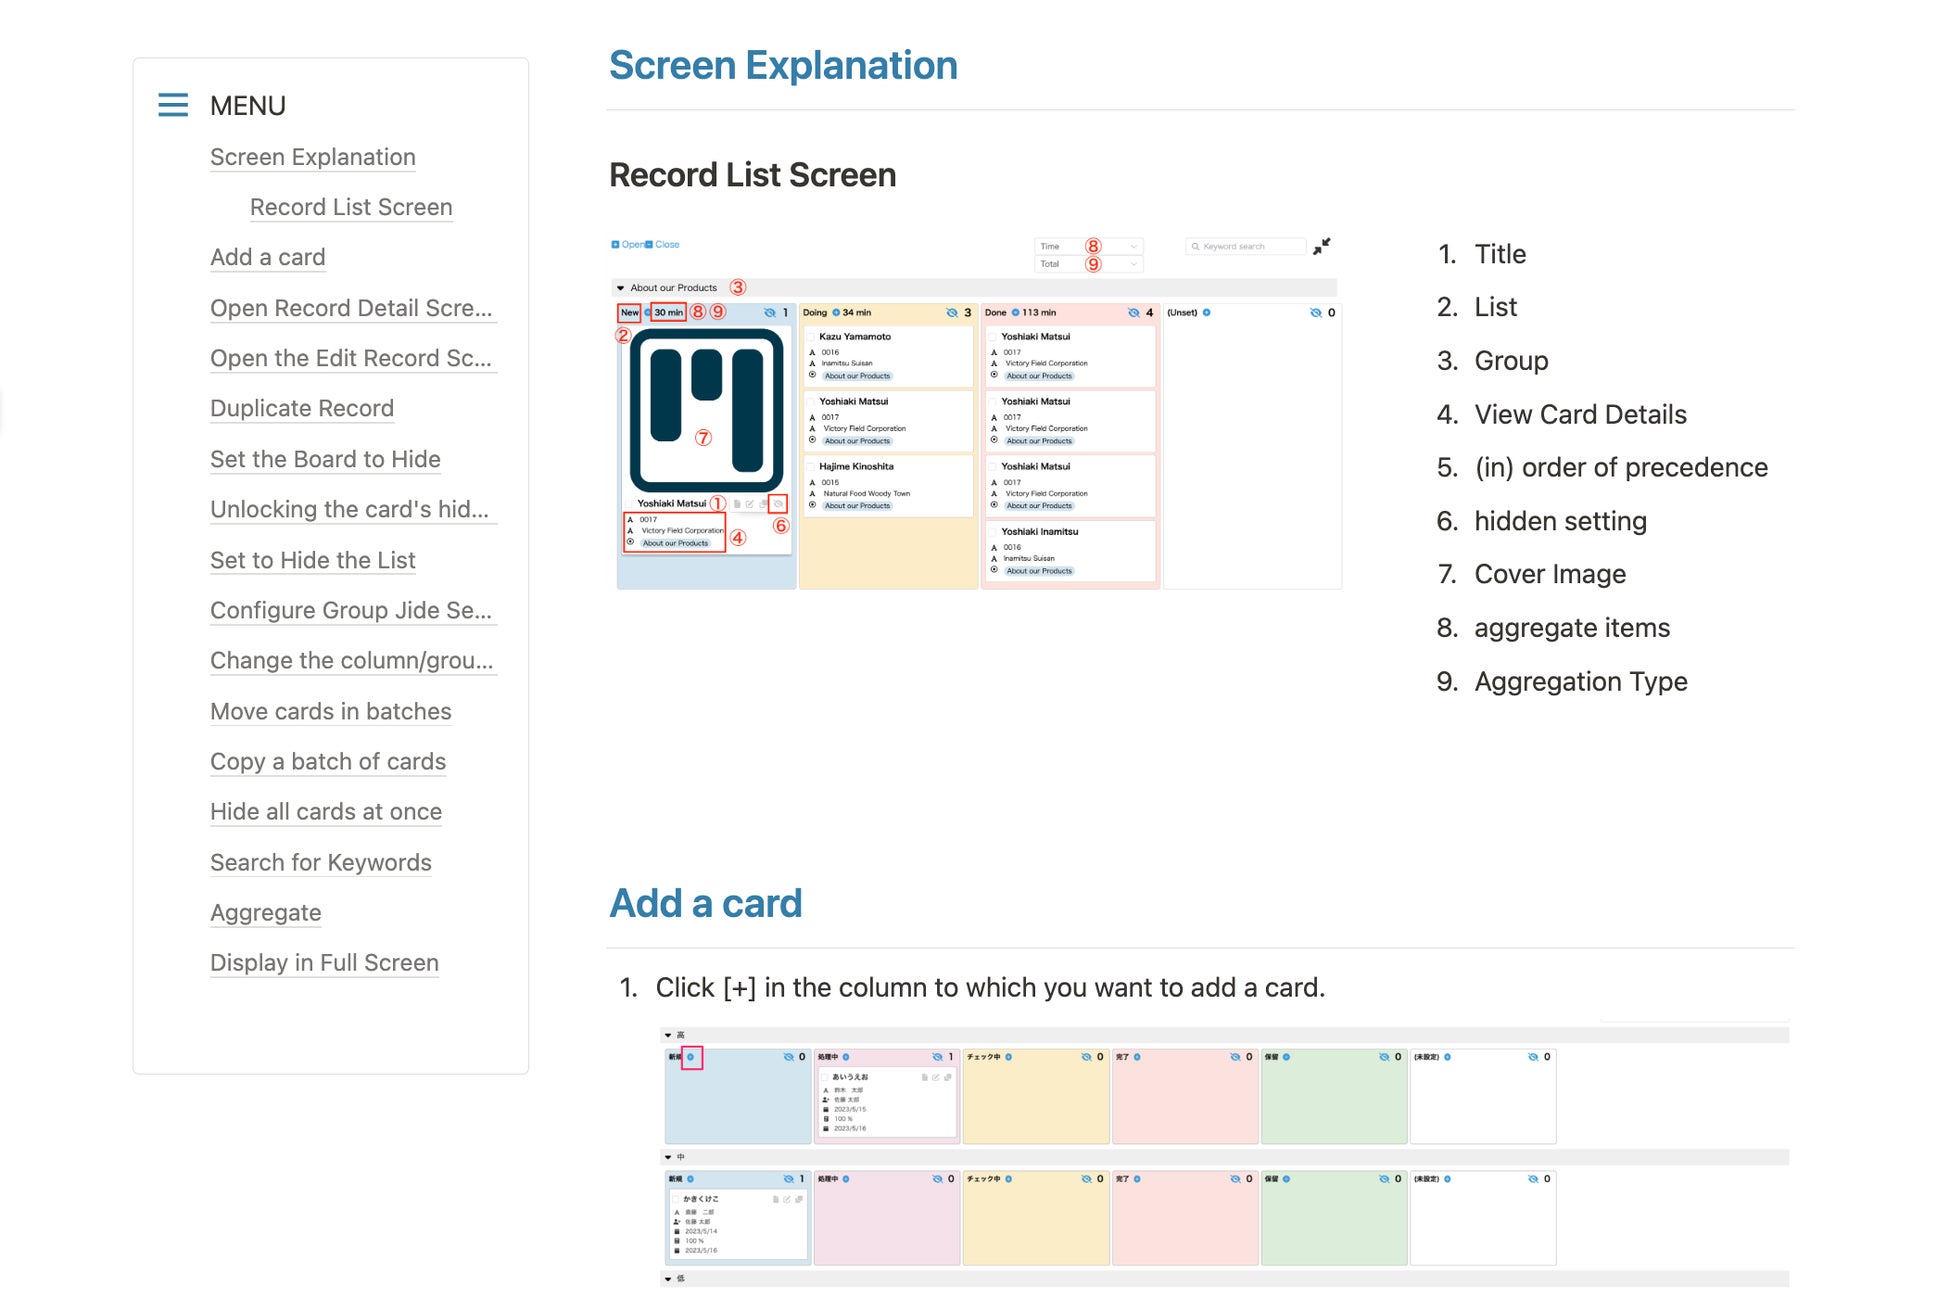Open the Time aggregate items dropdown
The image size is (1950, 1298).
pos(1087,246)
